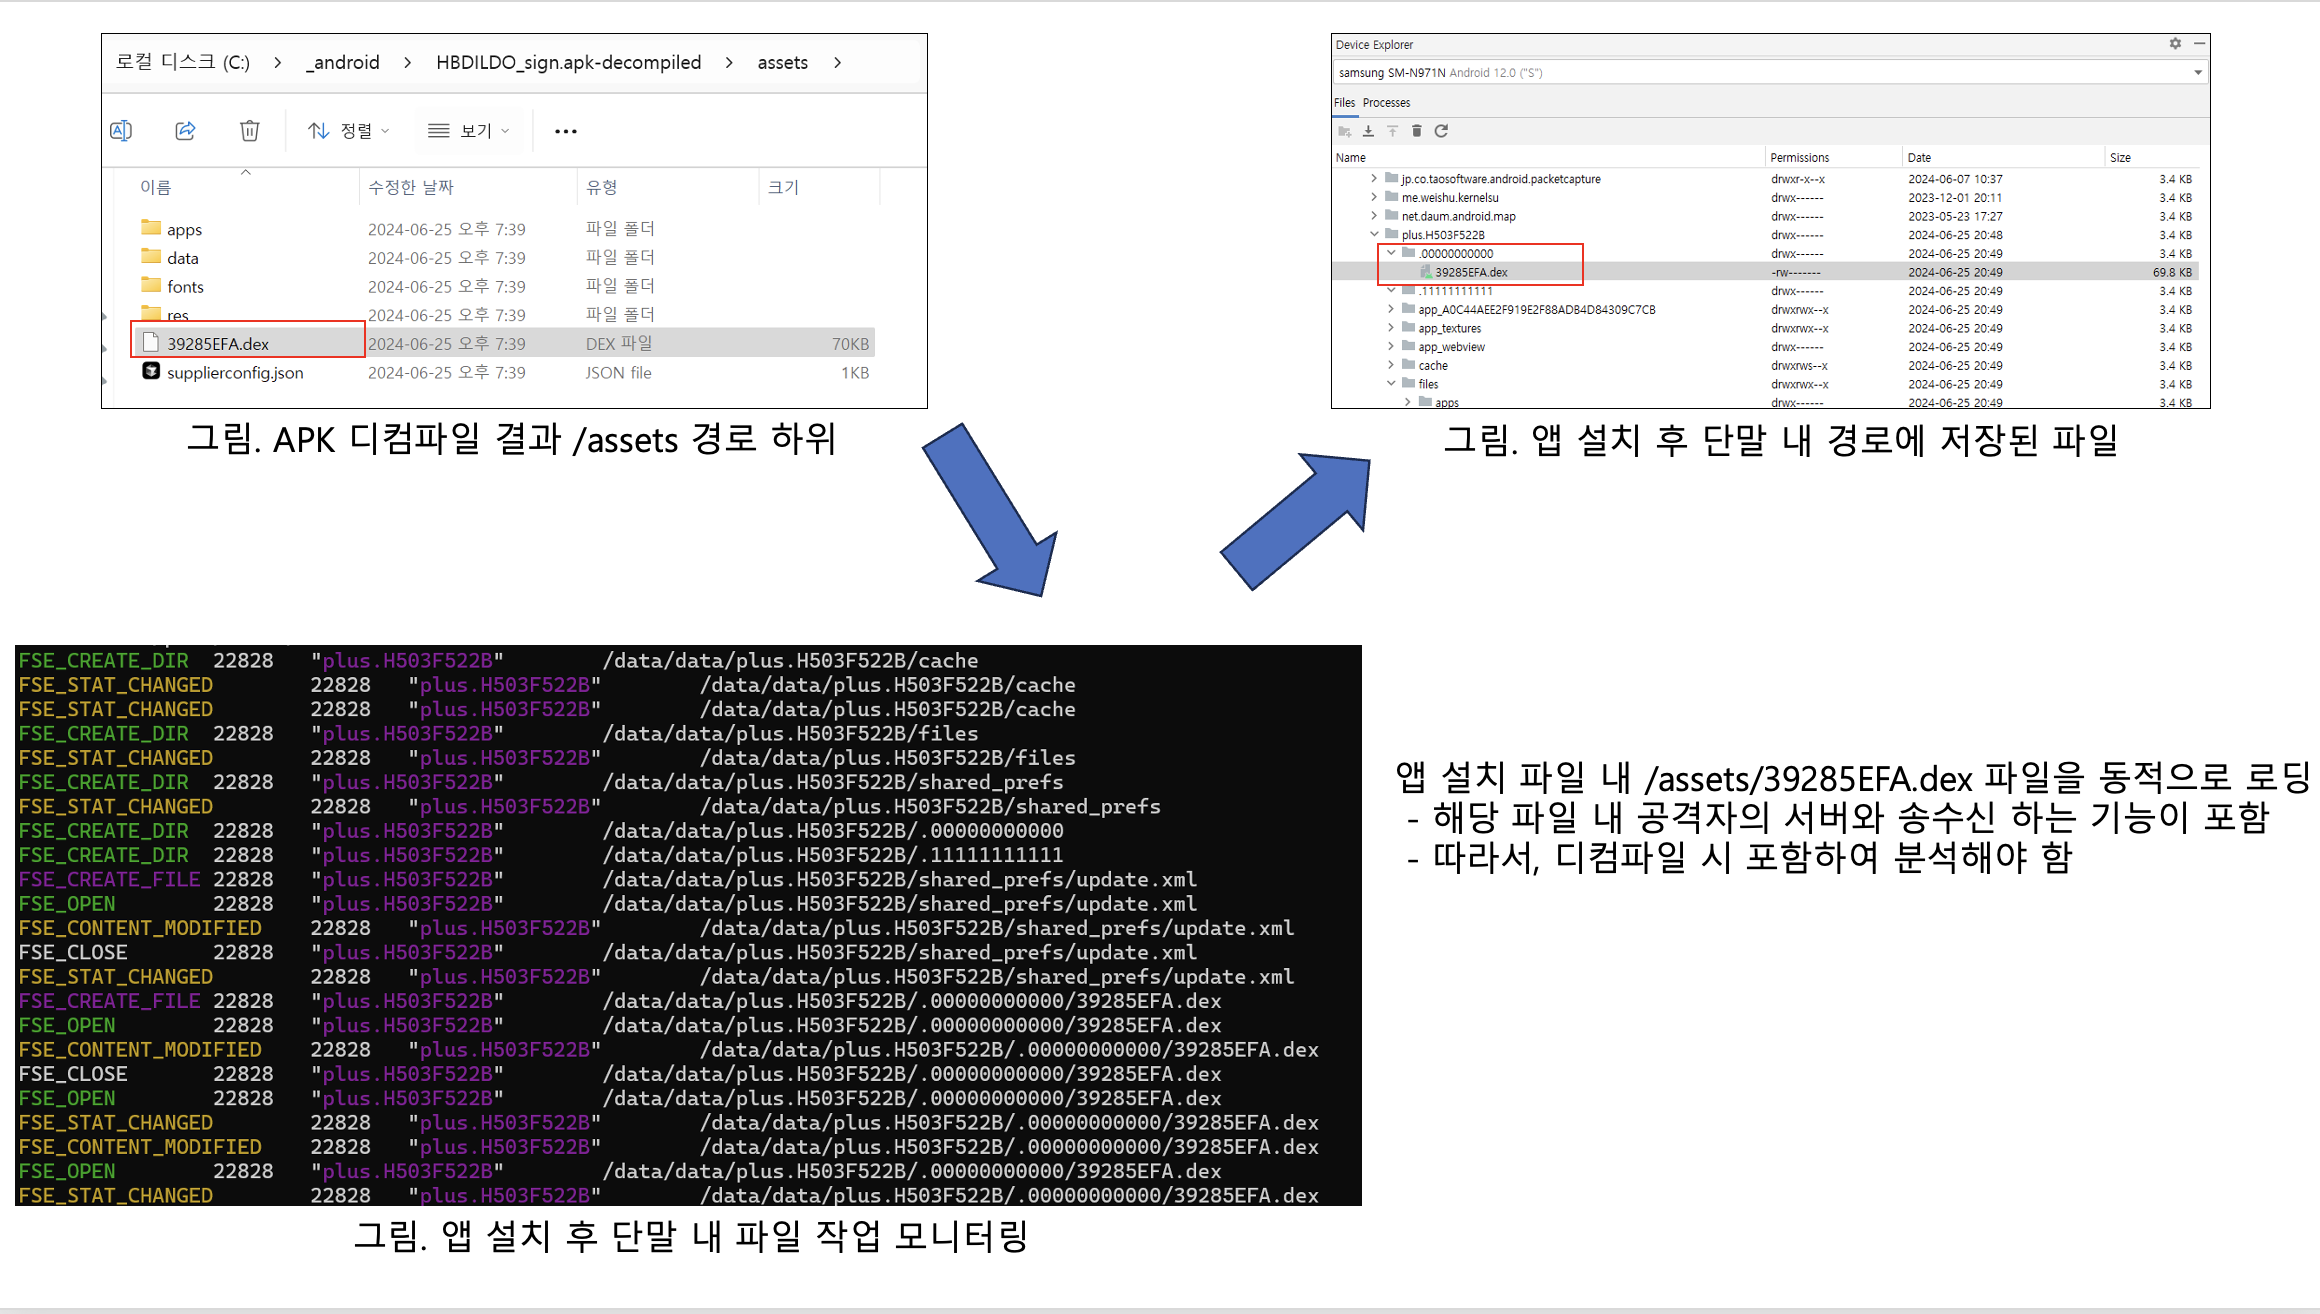Open the three-dots more options menu
This screenshot has height=1314, width=2320.
tap(566, 131)
